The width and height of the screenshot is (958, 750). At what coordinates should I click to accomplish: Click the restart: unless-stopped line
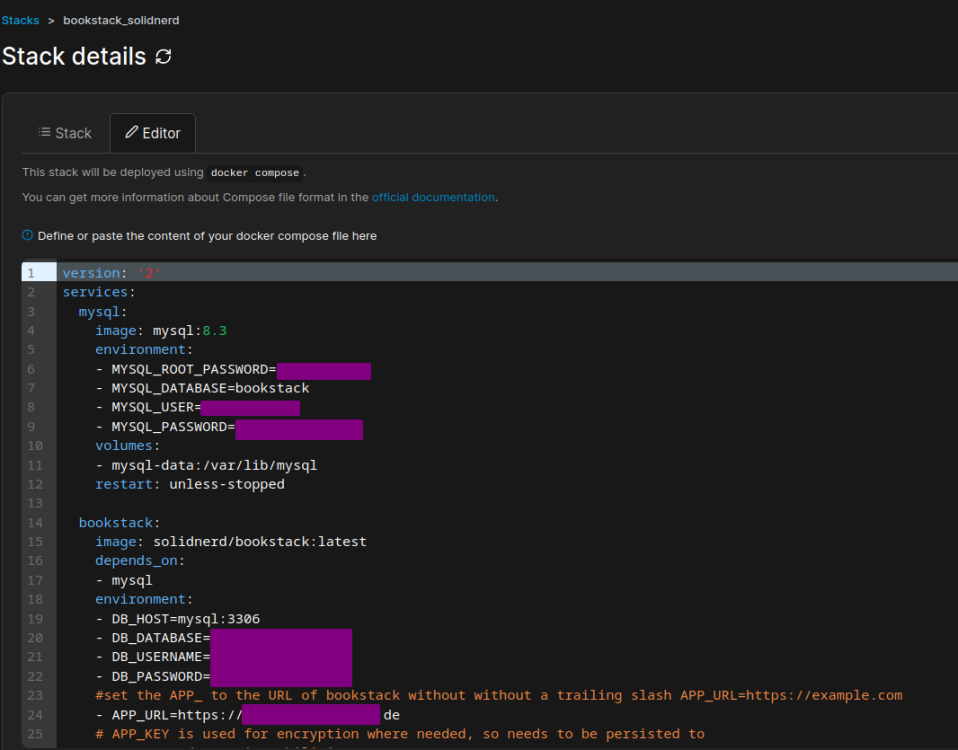click(x=190, y=484)
